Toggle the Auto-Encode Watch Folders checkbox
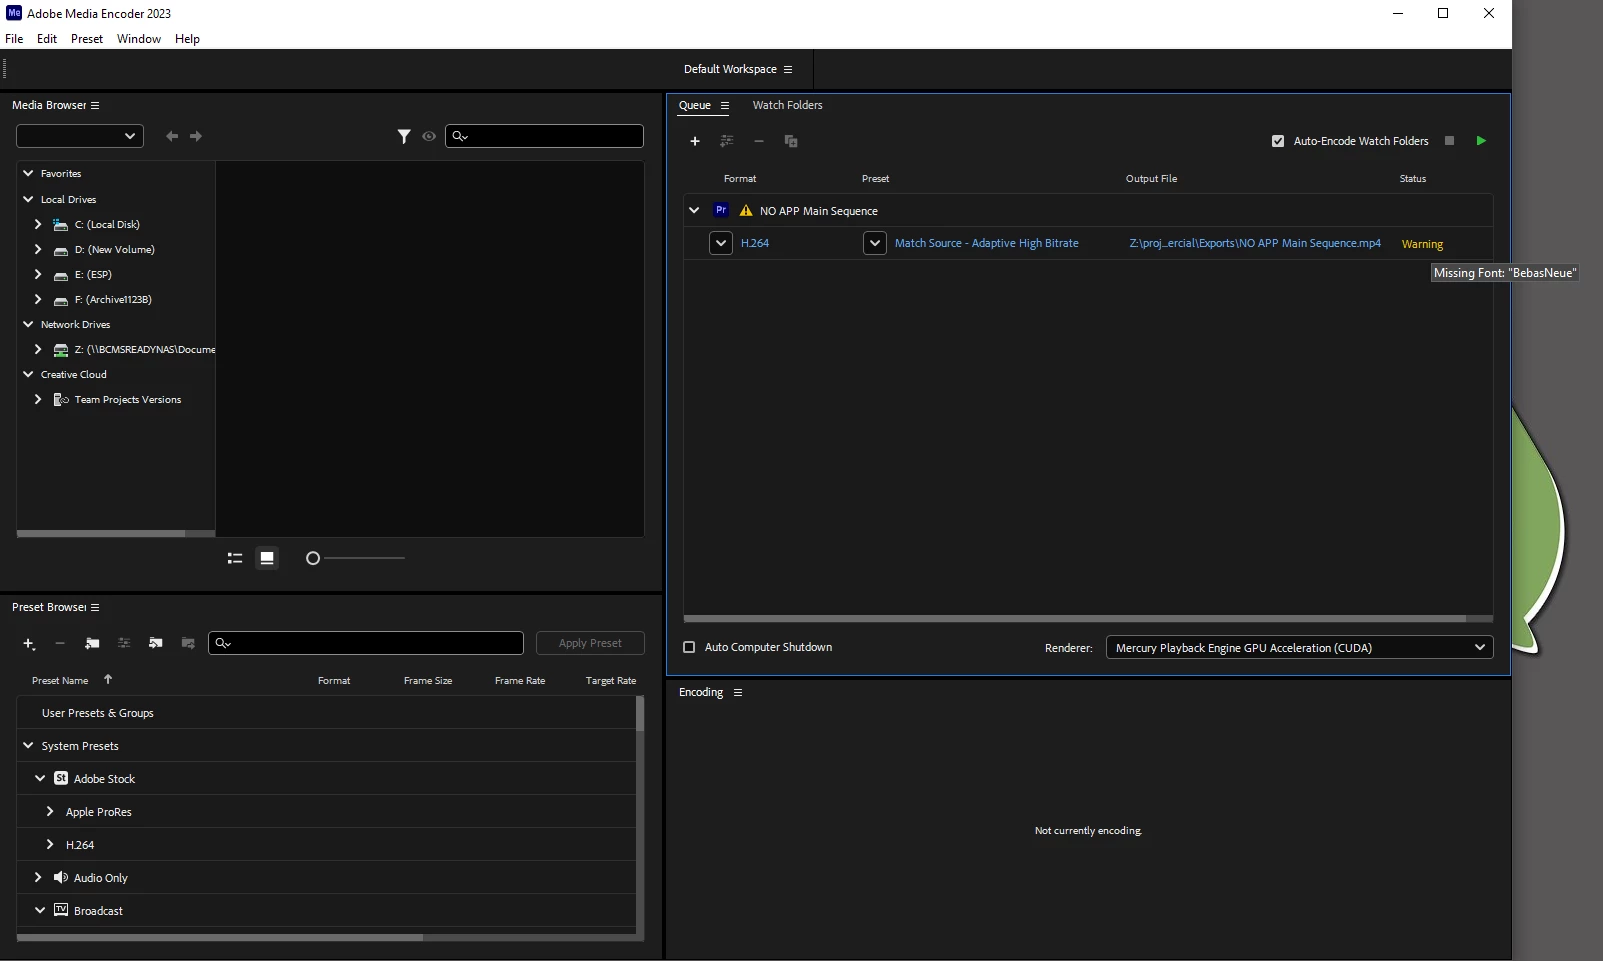The height and width of the screenshot is (961, 1603). coord(1278,141)
